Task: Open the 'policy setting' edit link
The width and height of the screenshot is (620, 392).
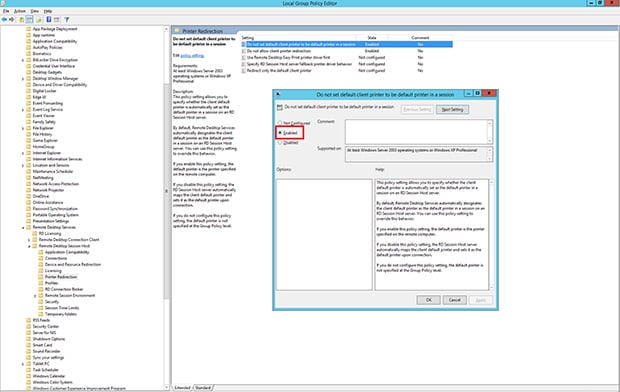Action: click(192, 56)
